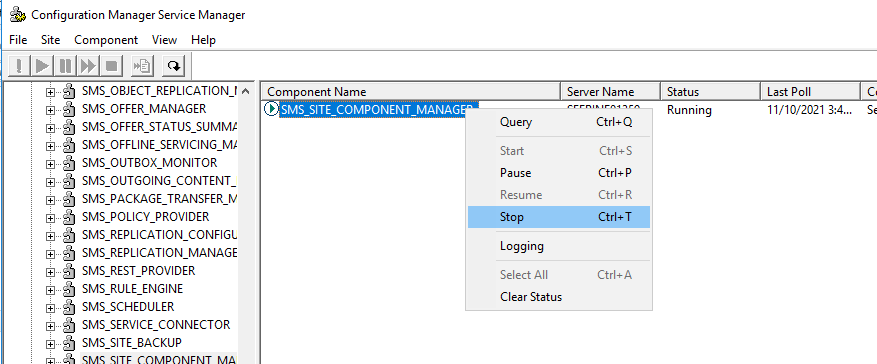Click the Configuration Manager title bar icon

17,15
